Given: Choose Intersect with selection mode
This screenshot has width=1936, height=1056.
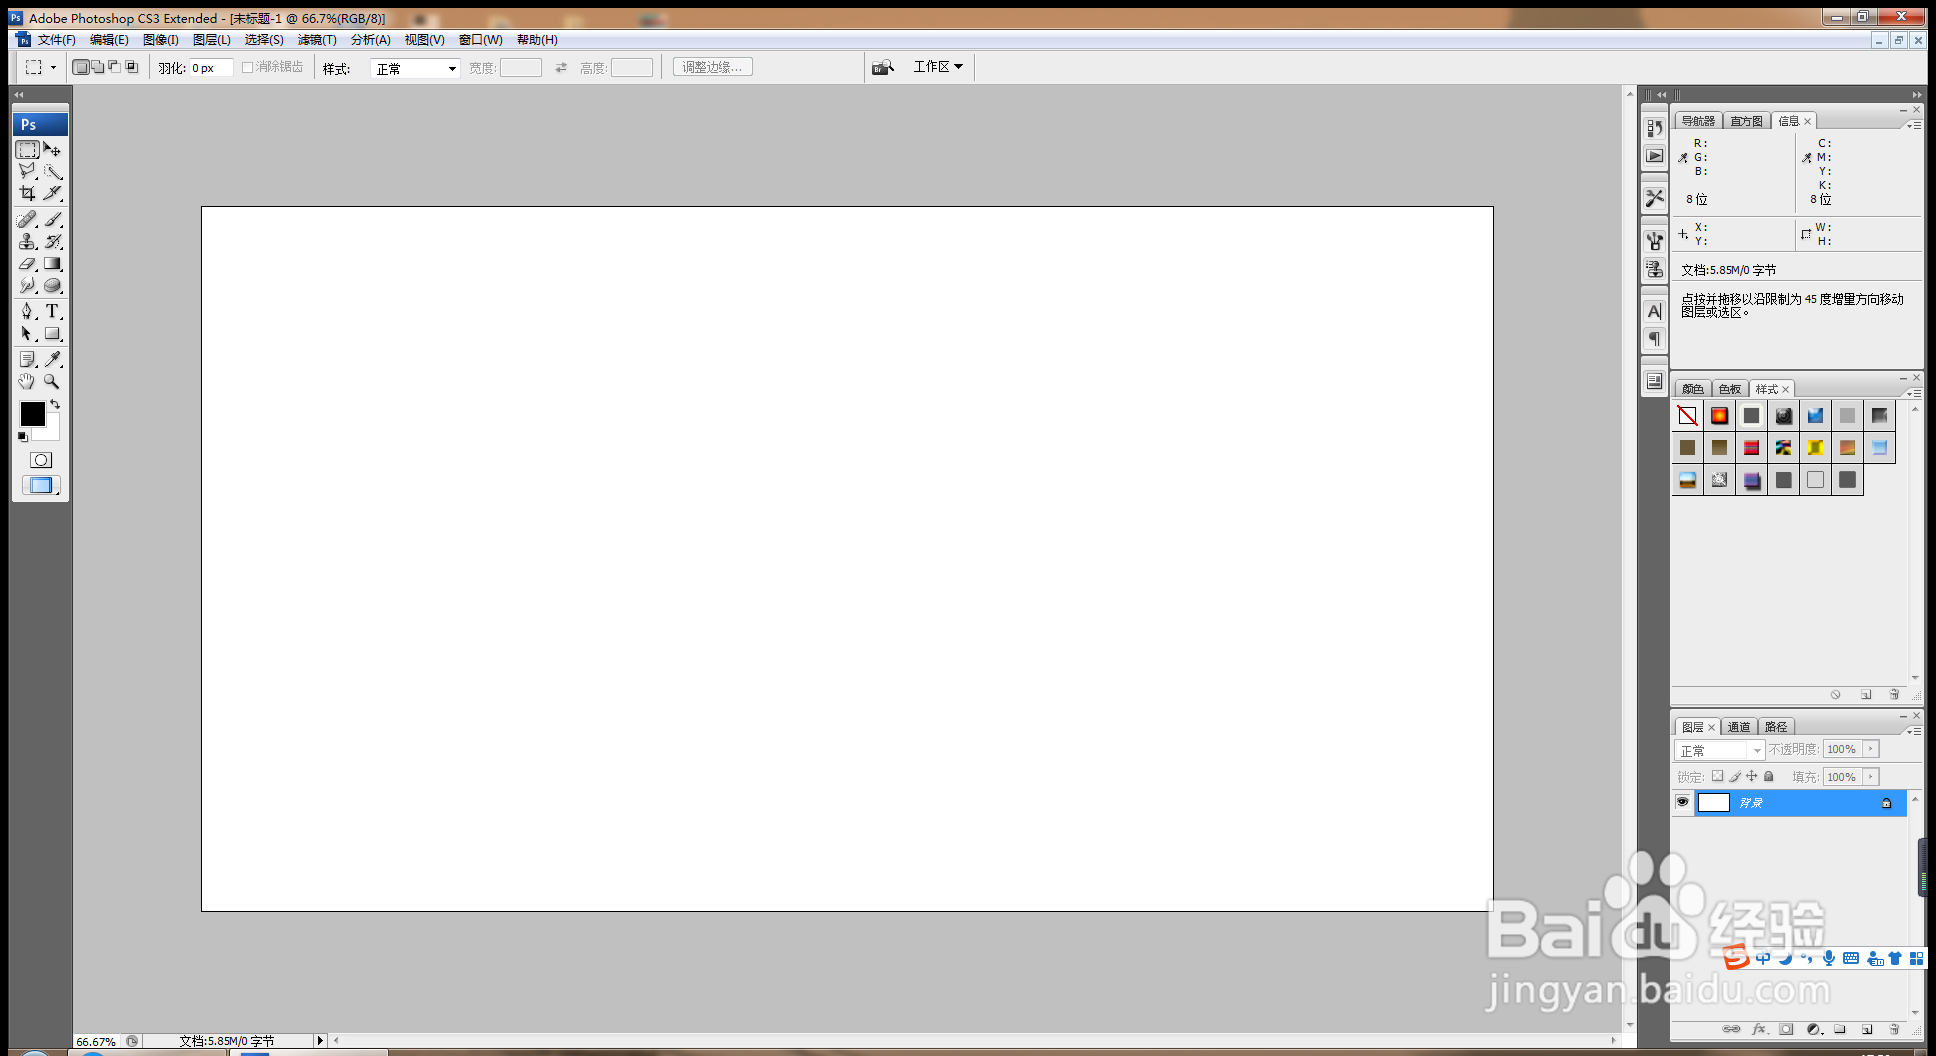Looking at the screenshot, I should 131,67.
